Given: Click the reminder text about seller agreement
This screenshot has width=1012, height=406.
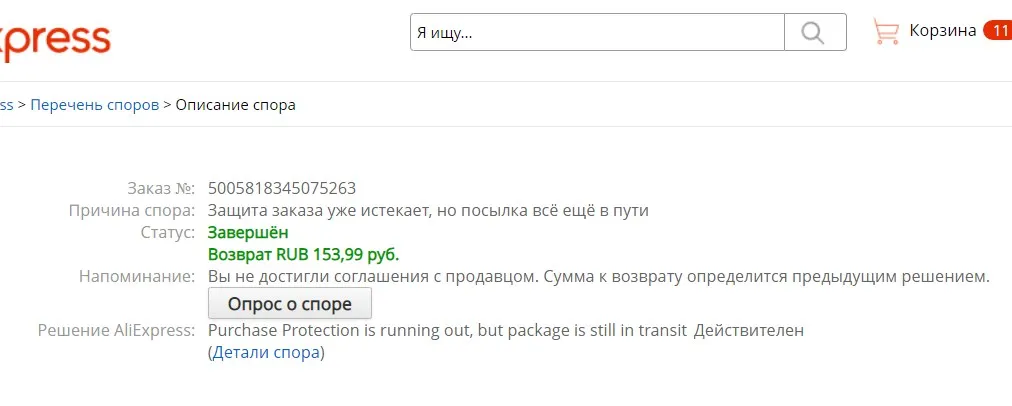Looking at the screenshot, I should pos(598,276).
